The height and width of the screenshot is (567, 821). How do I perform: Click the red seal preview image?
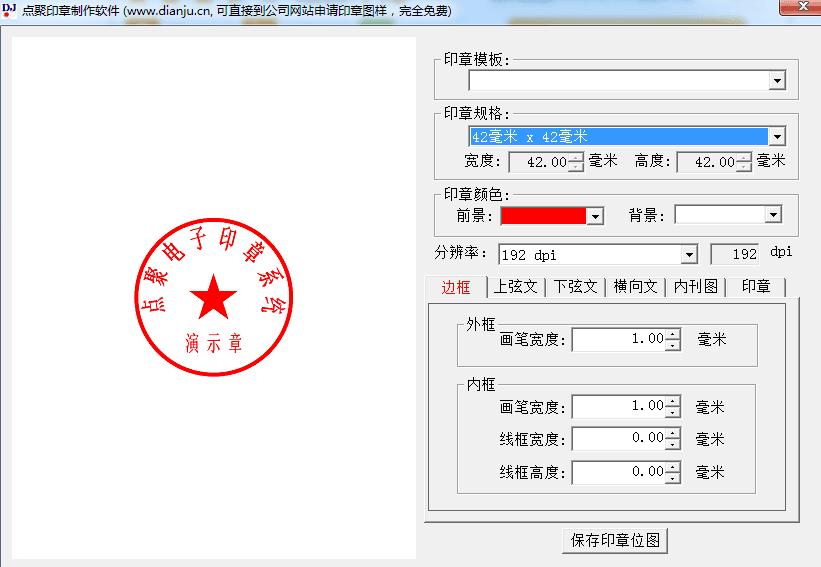point(213,298)
